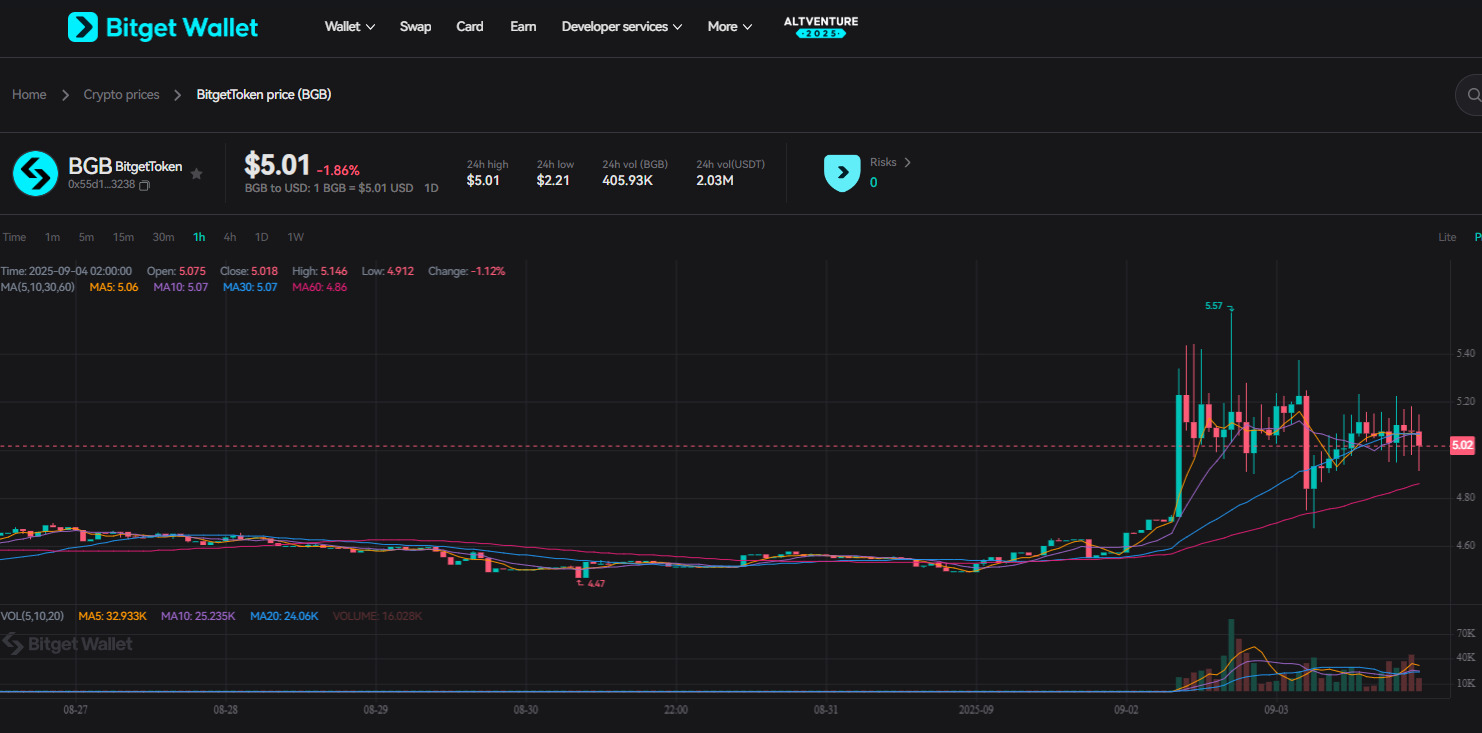Click the 24h vol(USDT) 2.03M value
The width and height of the screenshot is (1482, 733).
[715, 181]
